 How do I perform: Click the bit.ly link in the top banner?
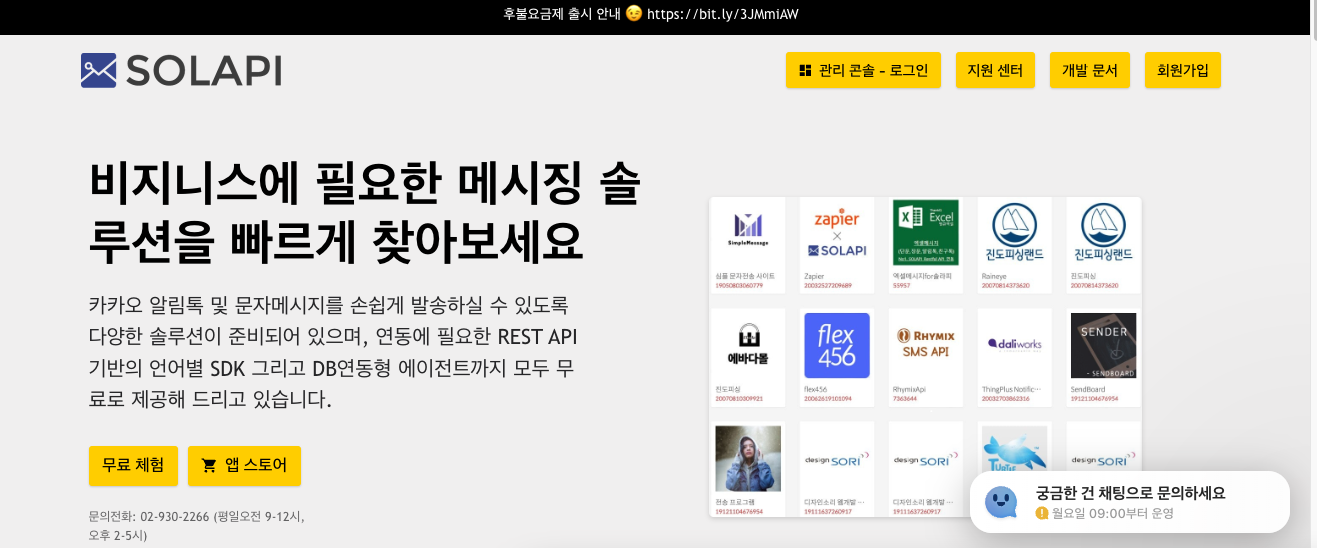point(722,14)
